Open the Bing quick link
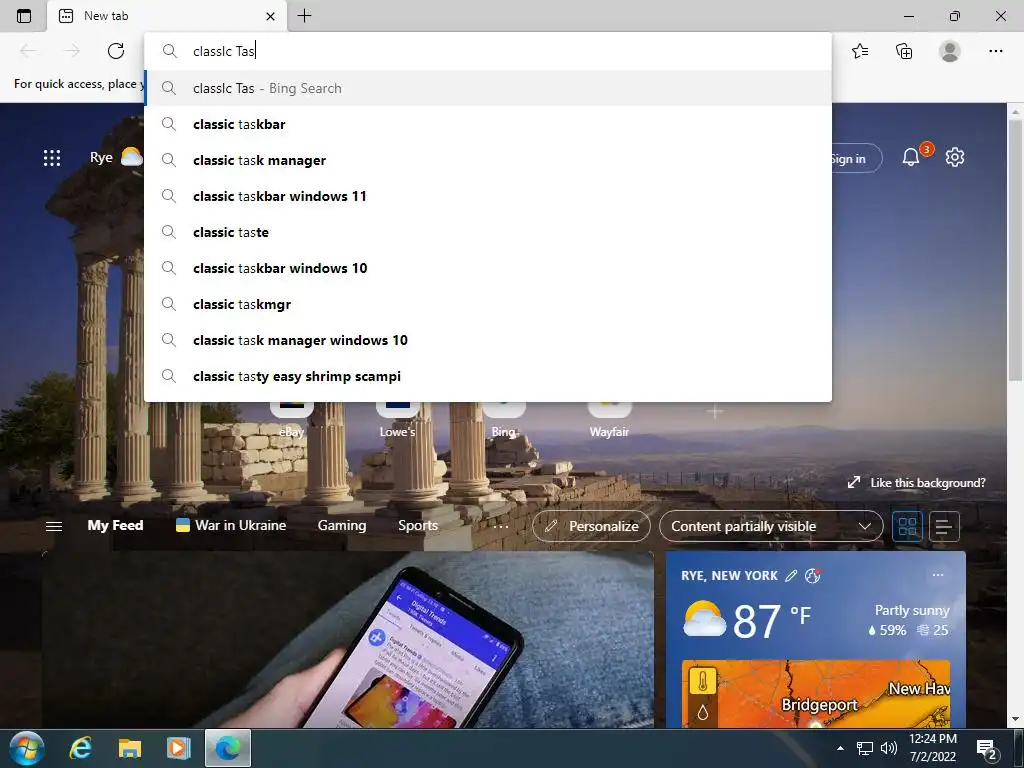 (504, 419)
